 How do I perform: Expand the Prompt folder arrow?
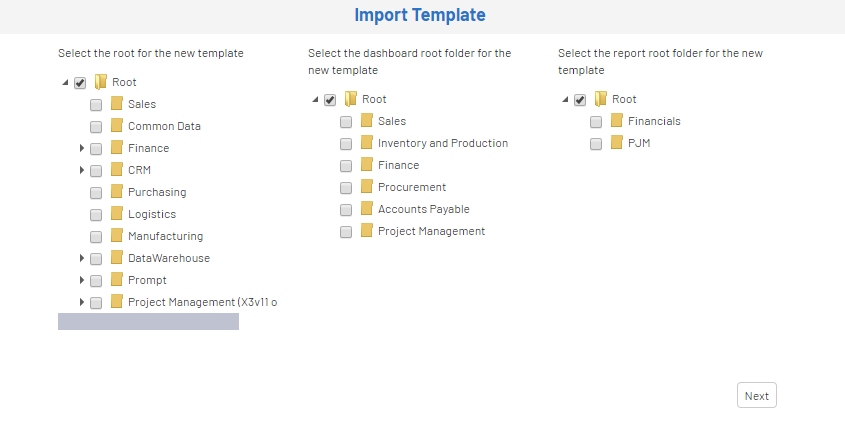[82, 280]
